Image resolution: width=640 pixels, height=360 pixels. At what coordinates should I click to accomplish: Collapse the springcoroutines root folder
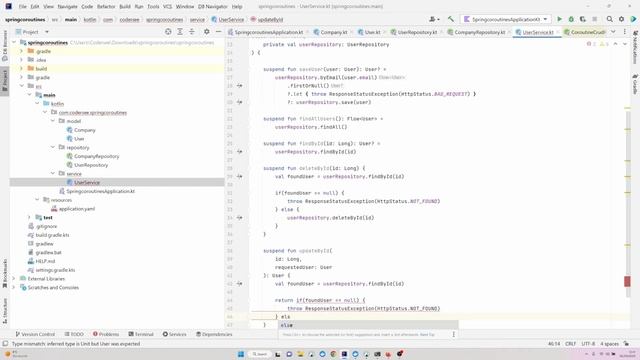tap(14, 42)
